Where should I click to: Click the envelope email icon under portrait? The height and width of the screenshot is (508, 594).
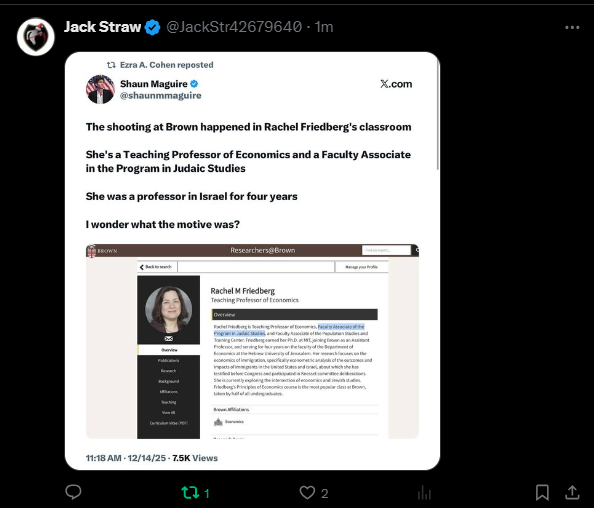click(x=169, y=338)
